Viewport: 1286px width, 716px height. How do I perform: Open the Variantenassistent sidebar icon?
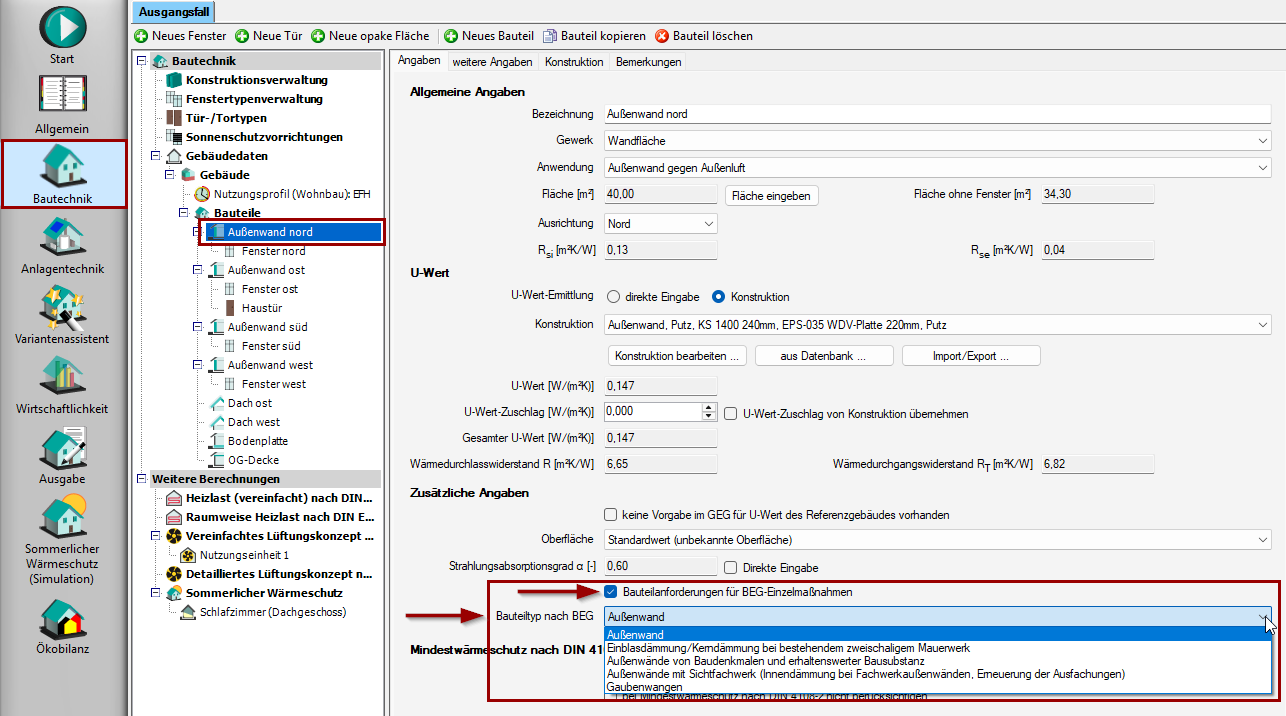(63, 308)
